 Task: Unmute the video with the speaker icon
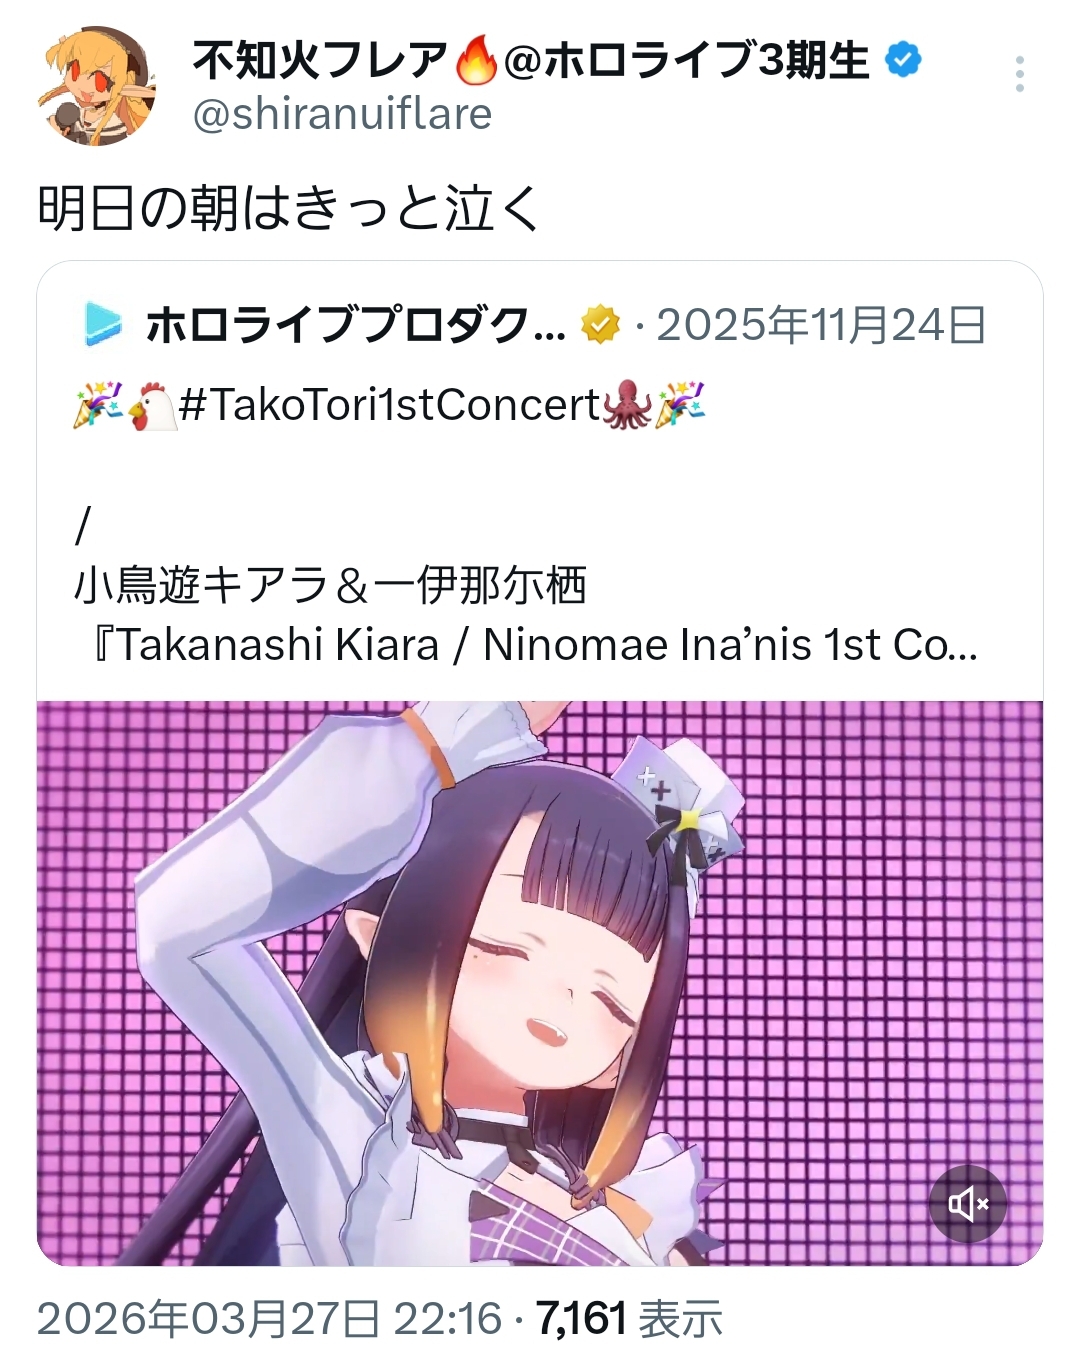coord(969,1204)
